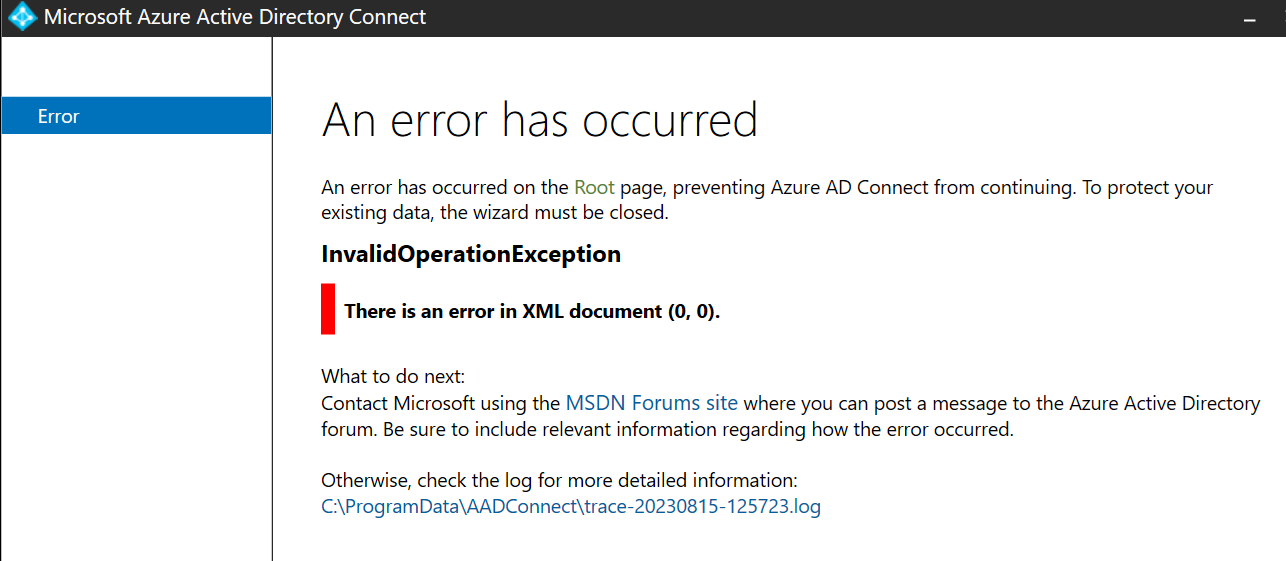Click the 'An error has occurred' heading
The image size is (1286, 561).
coord(540,120)
